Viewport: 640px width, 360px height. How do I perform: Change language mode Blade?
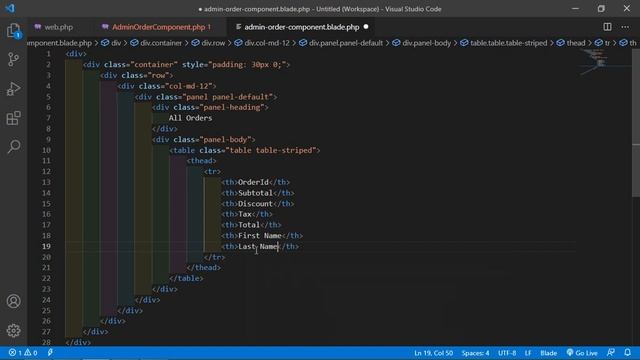[x=549, y=353]
